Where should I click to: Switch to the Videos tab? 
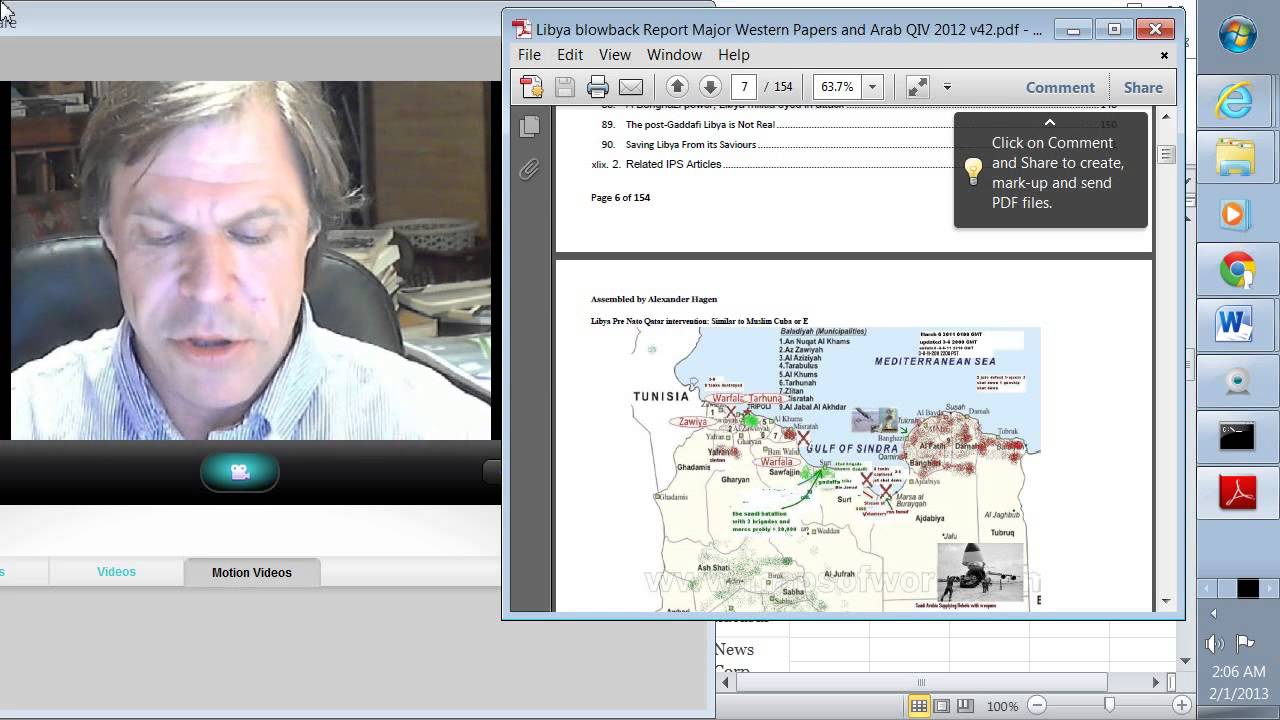(x=116, y=572)
